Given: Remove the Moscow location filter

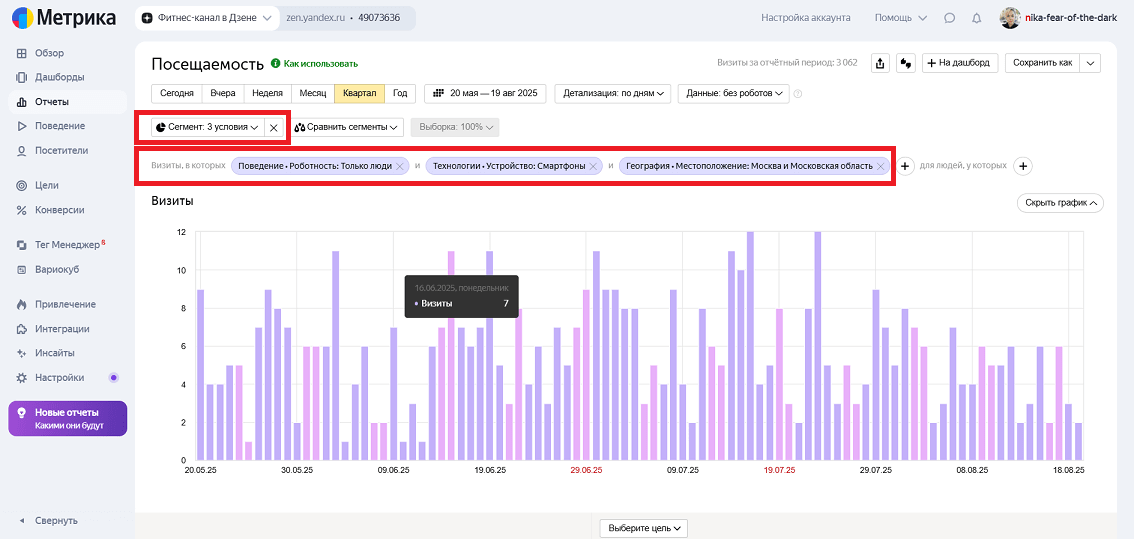Looking at the screenshot, I should click(x=881, y=166).
